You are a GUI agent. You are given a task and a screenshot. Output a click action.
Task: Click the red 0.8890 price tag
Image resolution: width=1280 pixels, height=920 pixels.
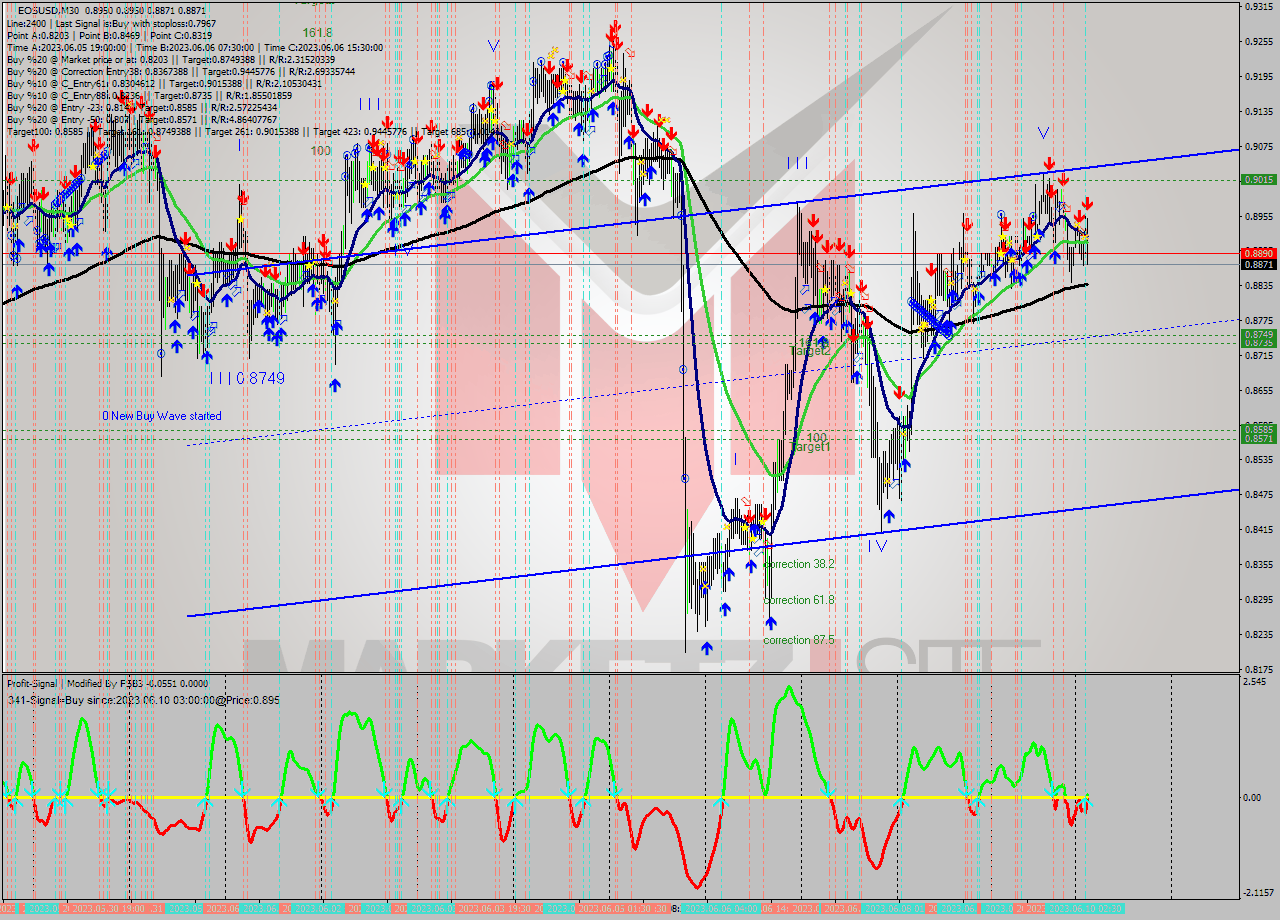pos(1257,254)
